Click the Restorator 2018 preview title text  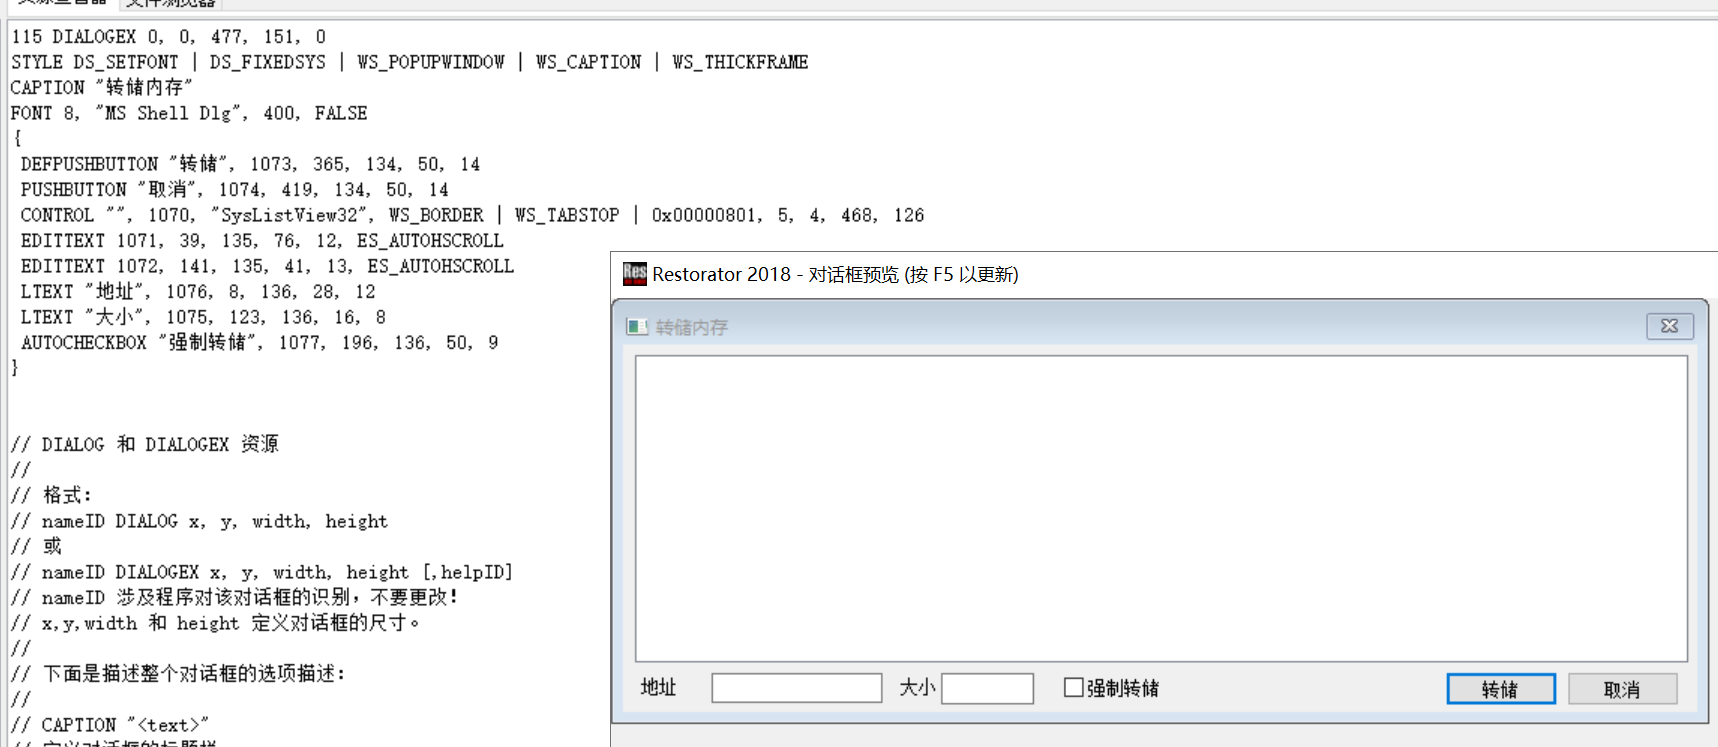[835, 274]
